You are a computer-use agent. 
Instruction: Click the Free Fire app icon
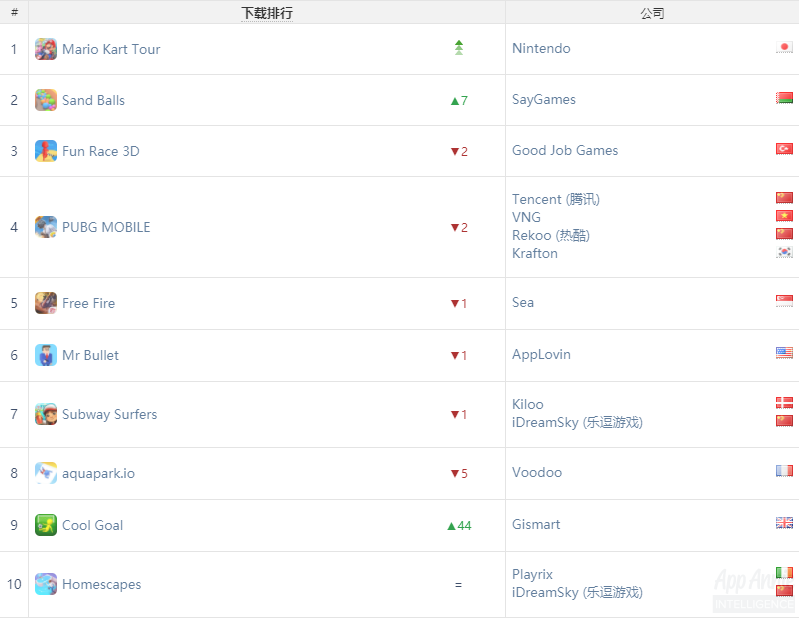[46, 303]
